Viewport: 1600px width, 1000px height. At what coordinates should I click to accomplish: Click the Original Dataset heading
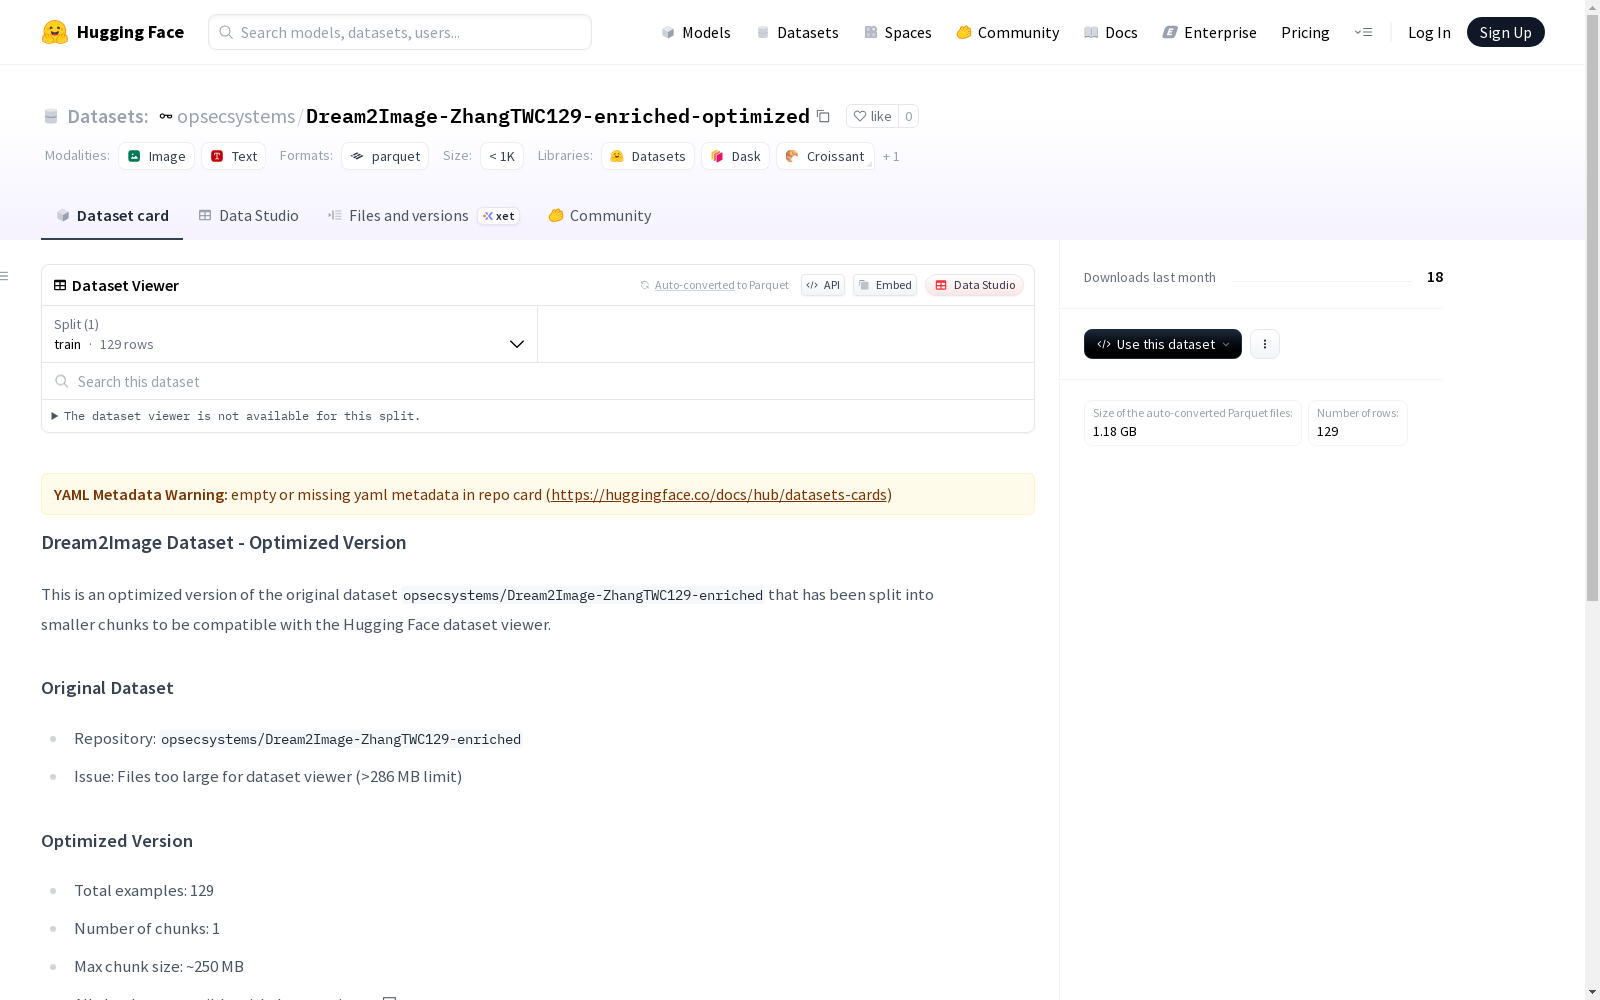pyautogui.click(x=107, y=688)
